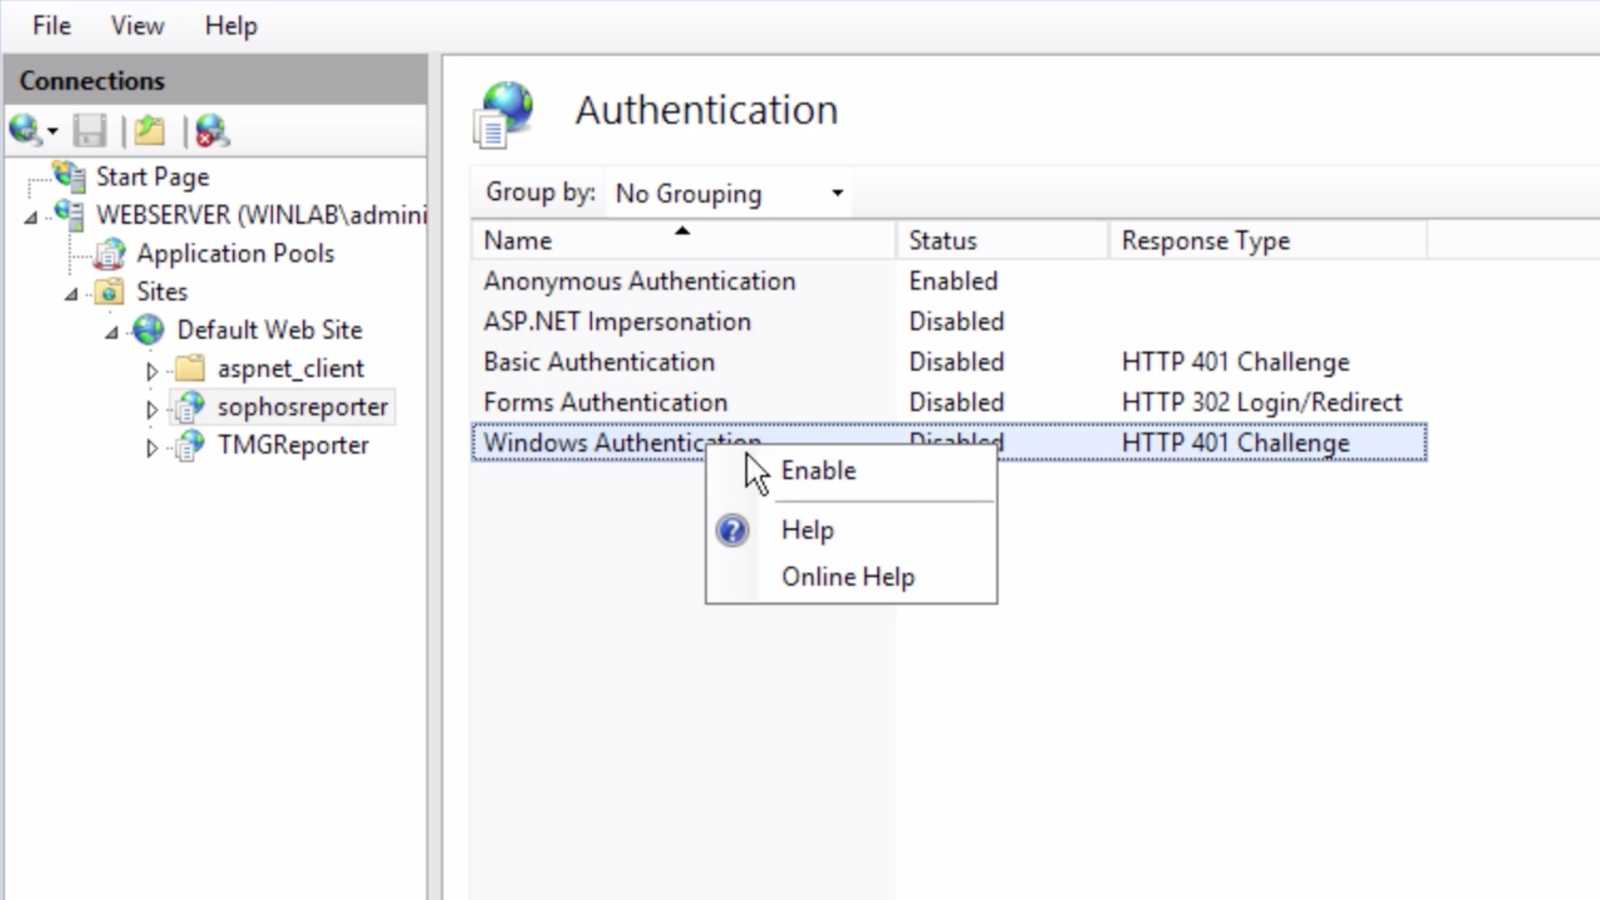
Task: Expand the sophosreporter tree node
Action: [151, 407]
